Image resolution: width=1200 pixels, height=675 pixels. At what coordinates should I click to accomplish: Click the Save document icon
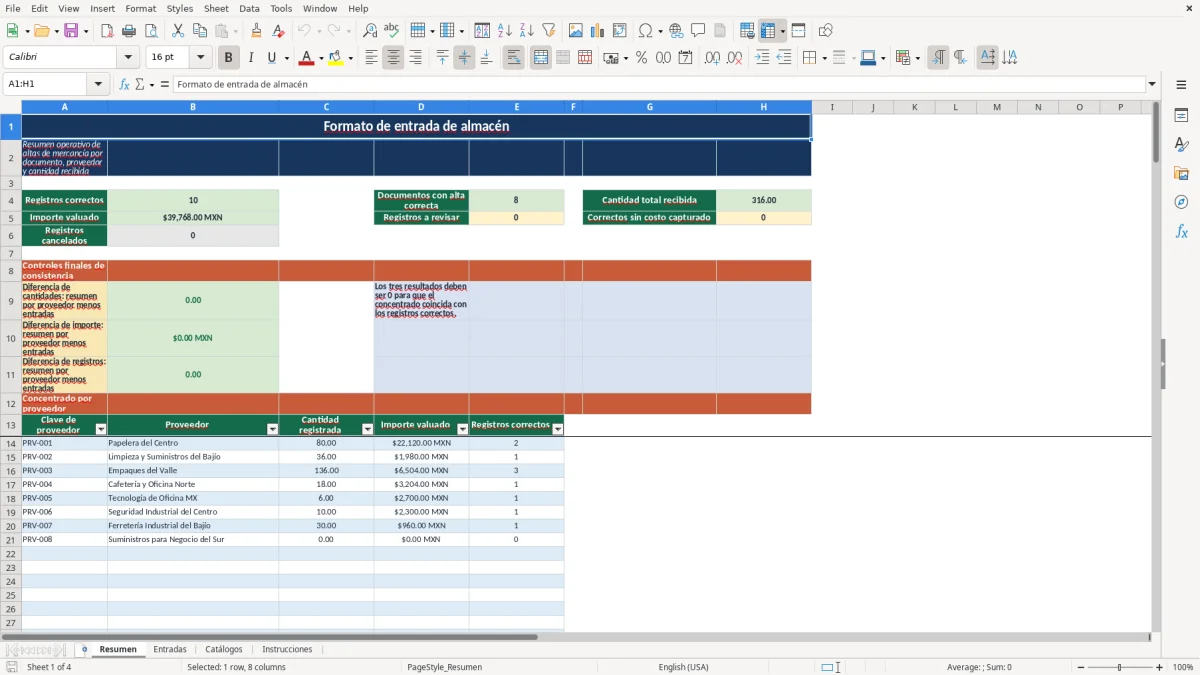[x=71, y=31]
